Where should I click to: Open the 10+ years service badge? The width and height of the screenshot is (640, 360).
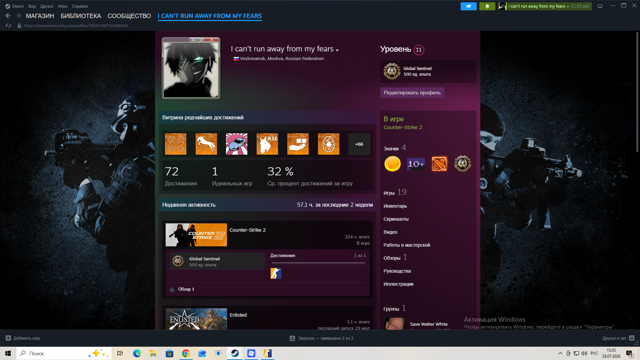click(x=416, y=164)
